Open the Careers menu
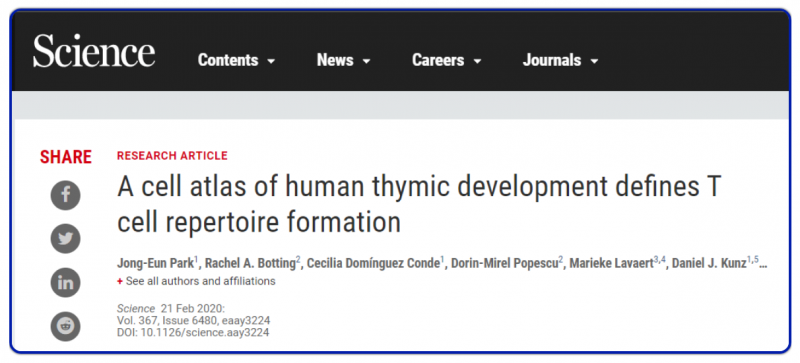Viewport: 800px width, 363px height. pyautogui.click(x=446, y=60)
